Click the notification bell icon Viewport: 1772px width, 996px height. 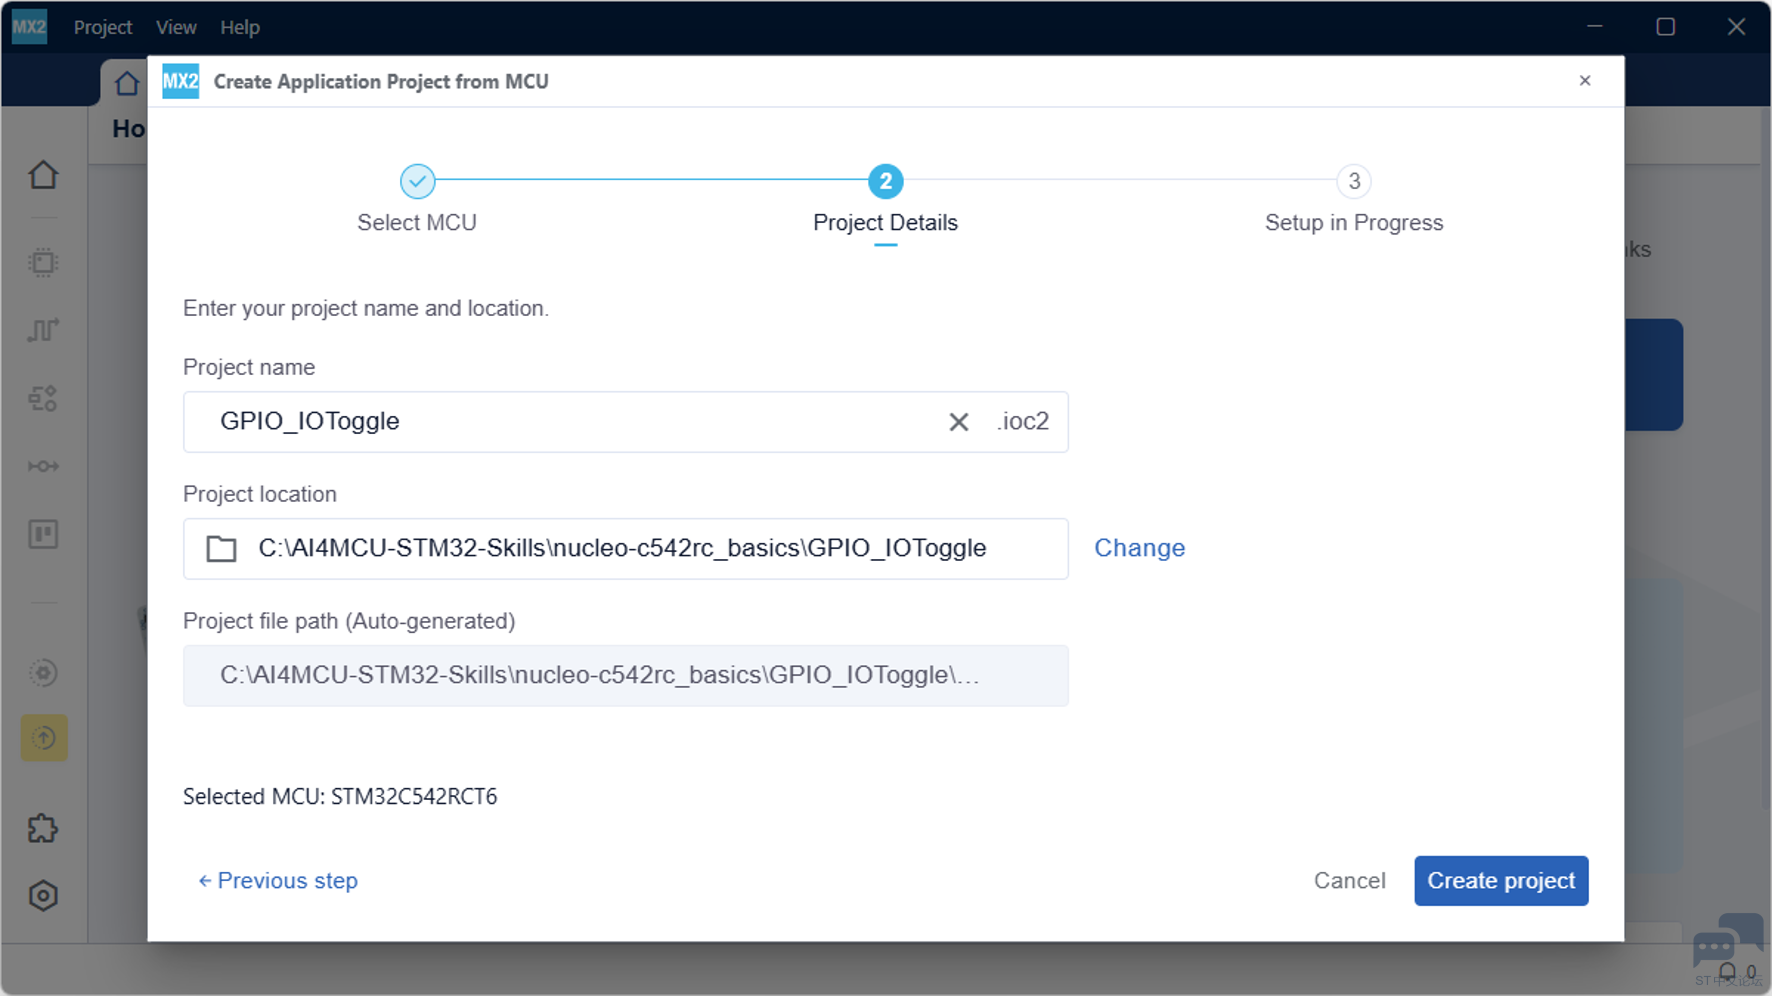[1727, 973]
